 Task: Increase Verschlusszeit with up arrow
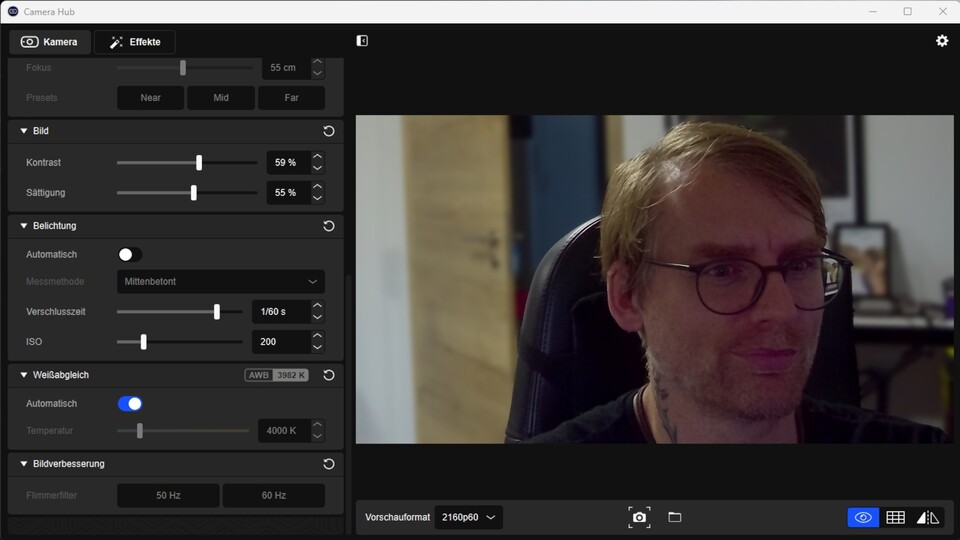click(x=317, y=306)
